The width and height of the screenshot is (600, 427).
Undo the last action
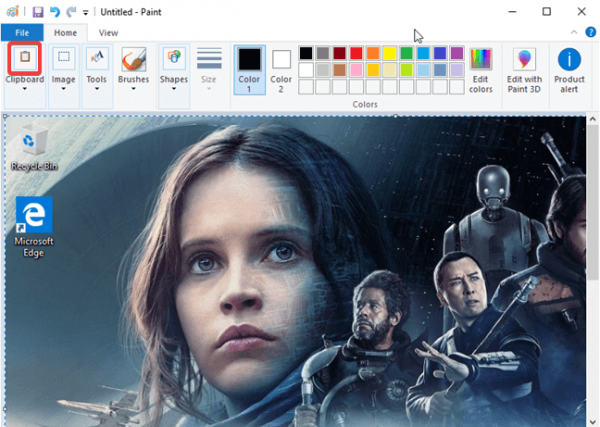55,12
